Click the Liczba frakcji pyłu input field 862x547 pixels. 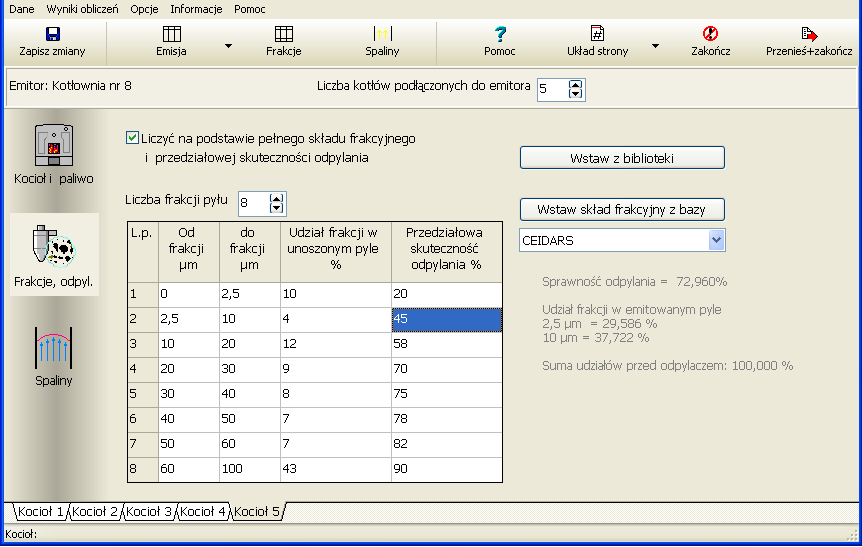pos(253,203)
